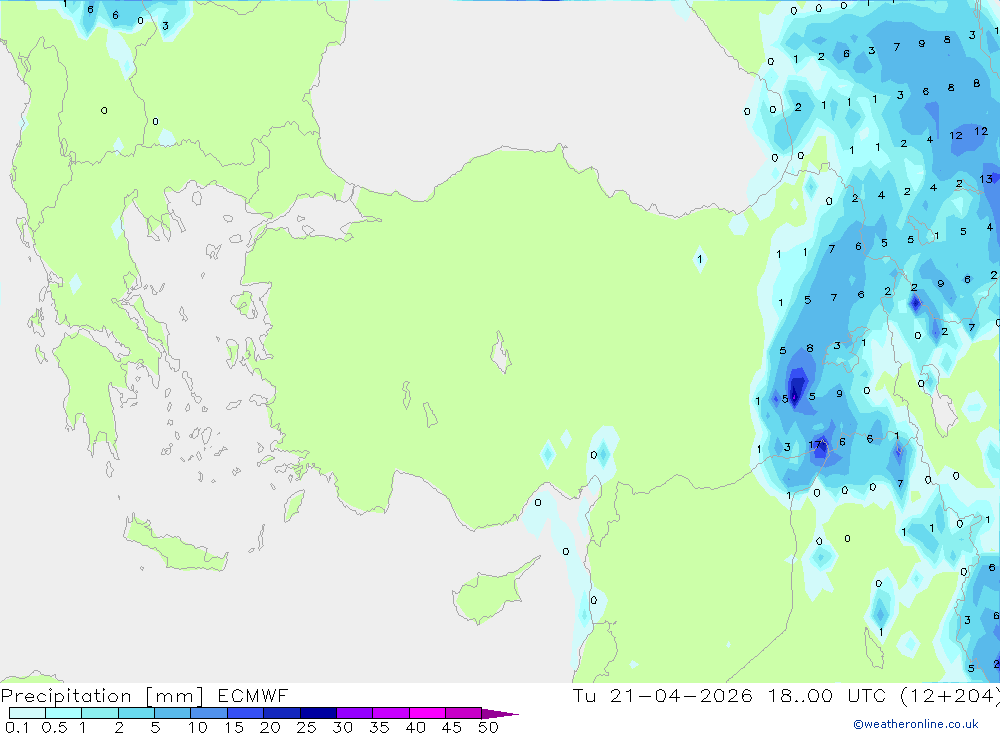Click the '(12+204)' forecast offset text

[x=950, y=696]
